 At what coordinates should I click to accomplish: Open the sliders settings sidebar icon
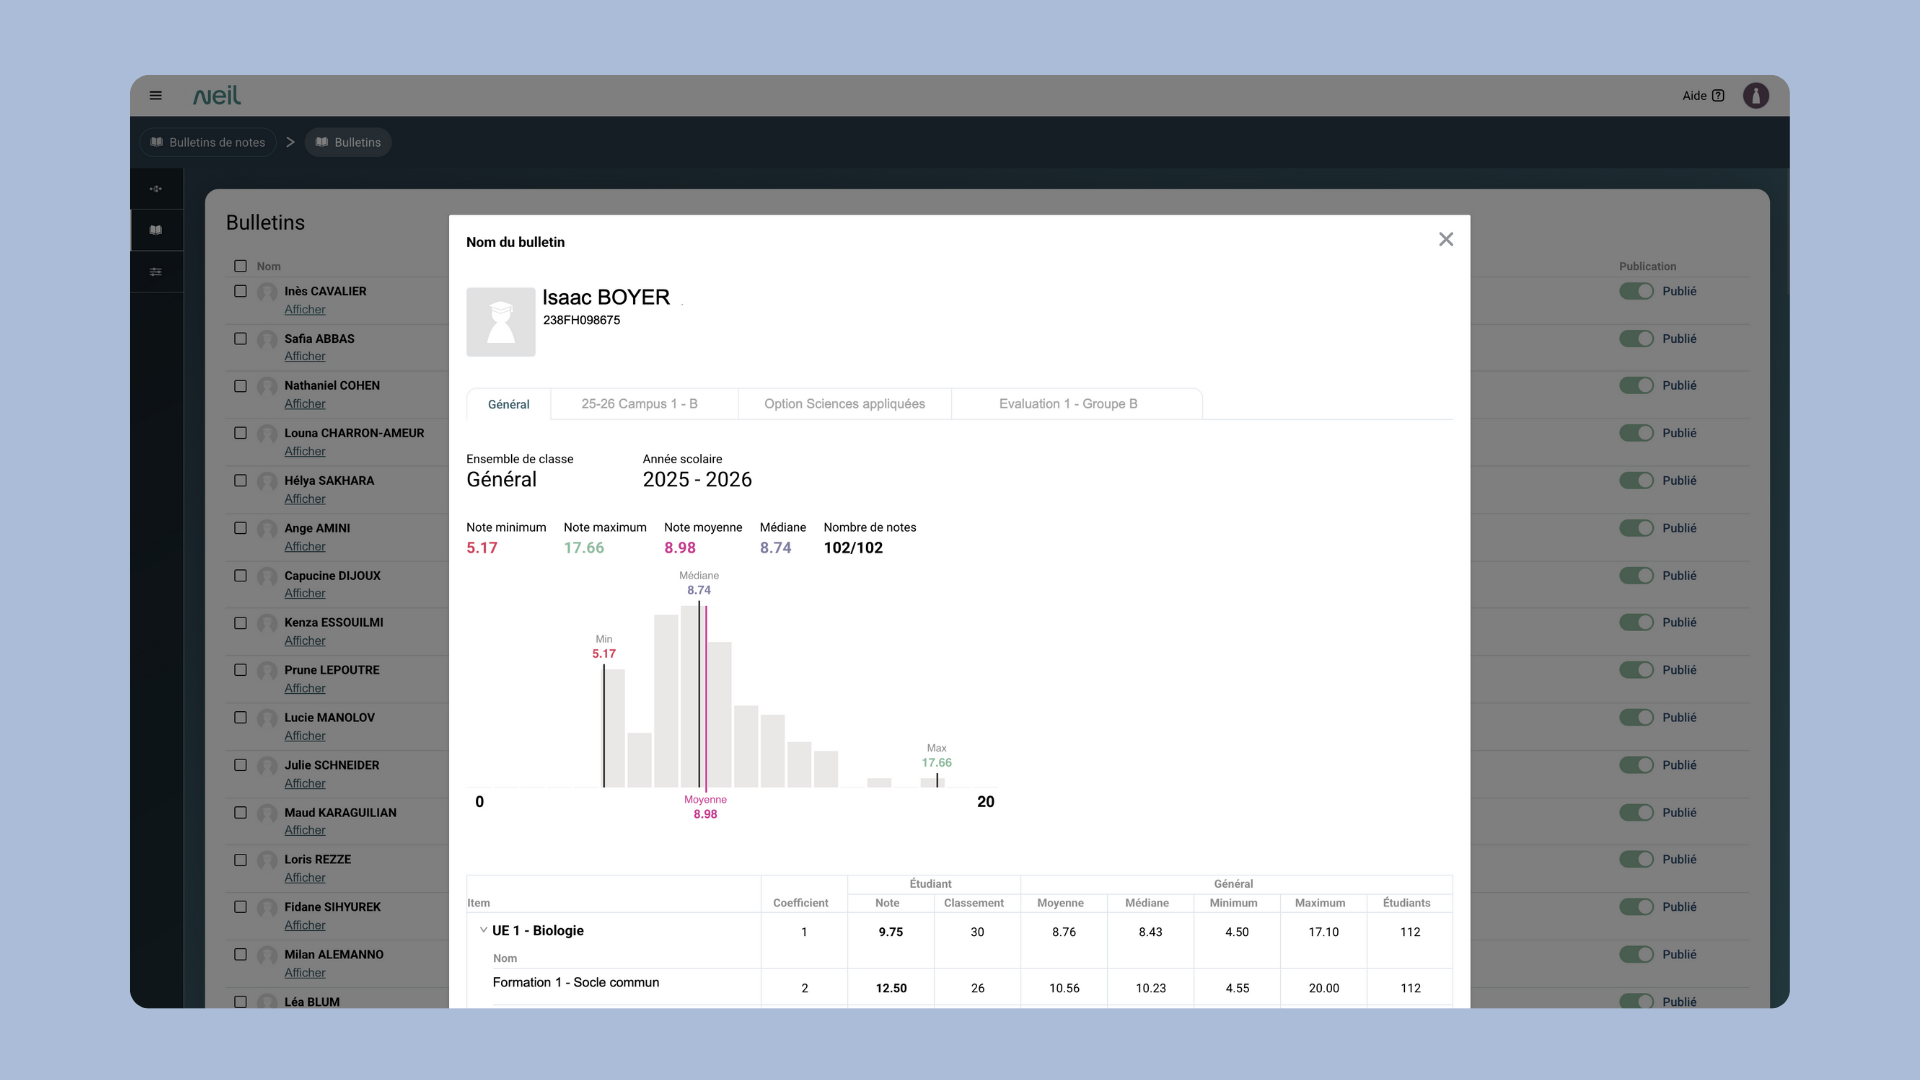[156, 272]
